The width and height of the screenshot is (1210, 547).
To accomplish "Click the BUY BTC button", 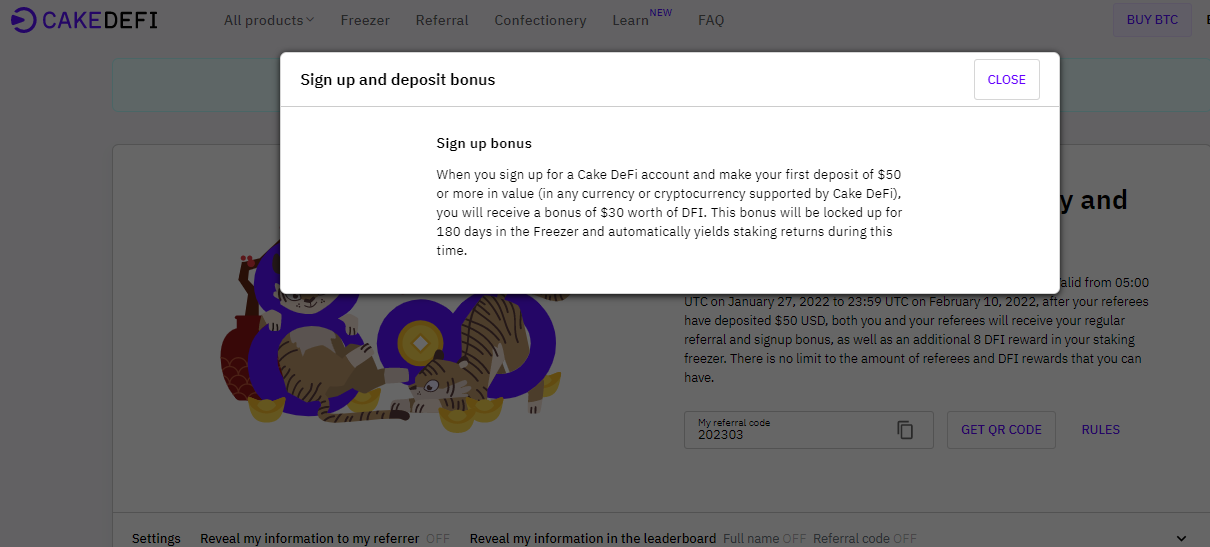I will click(1152, 20).
